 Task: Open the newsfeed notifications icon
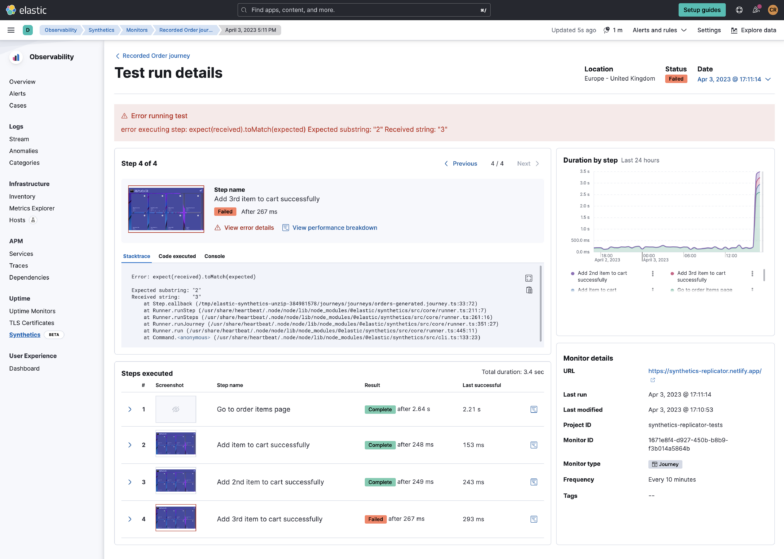[x=756, y=10]
